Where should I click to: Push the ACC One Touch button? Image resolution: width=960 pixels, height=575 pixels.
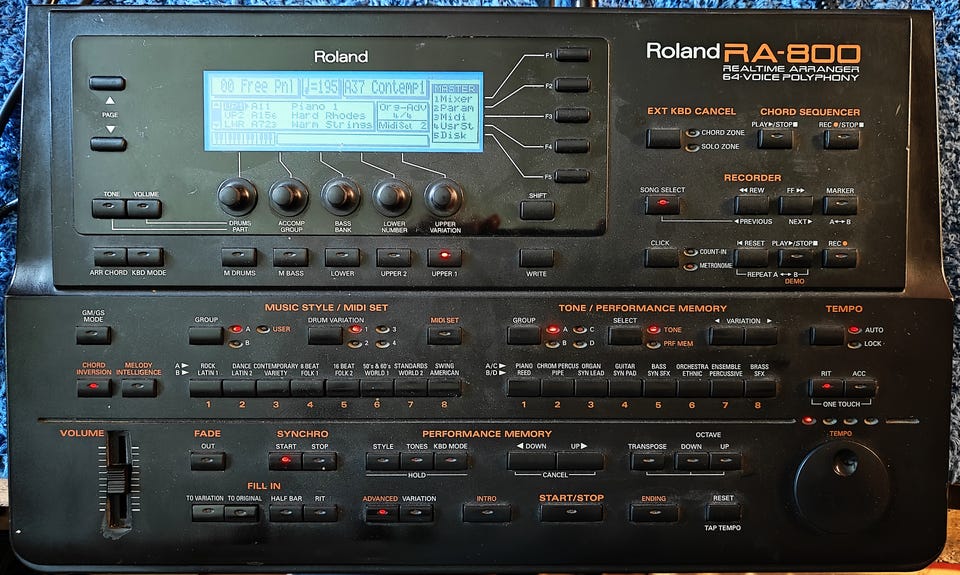tap(861, 388)
